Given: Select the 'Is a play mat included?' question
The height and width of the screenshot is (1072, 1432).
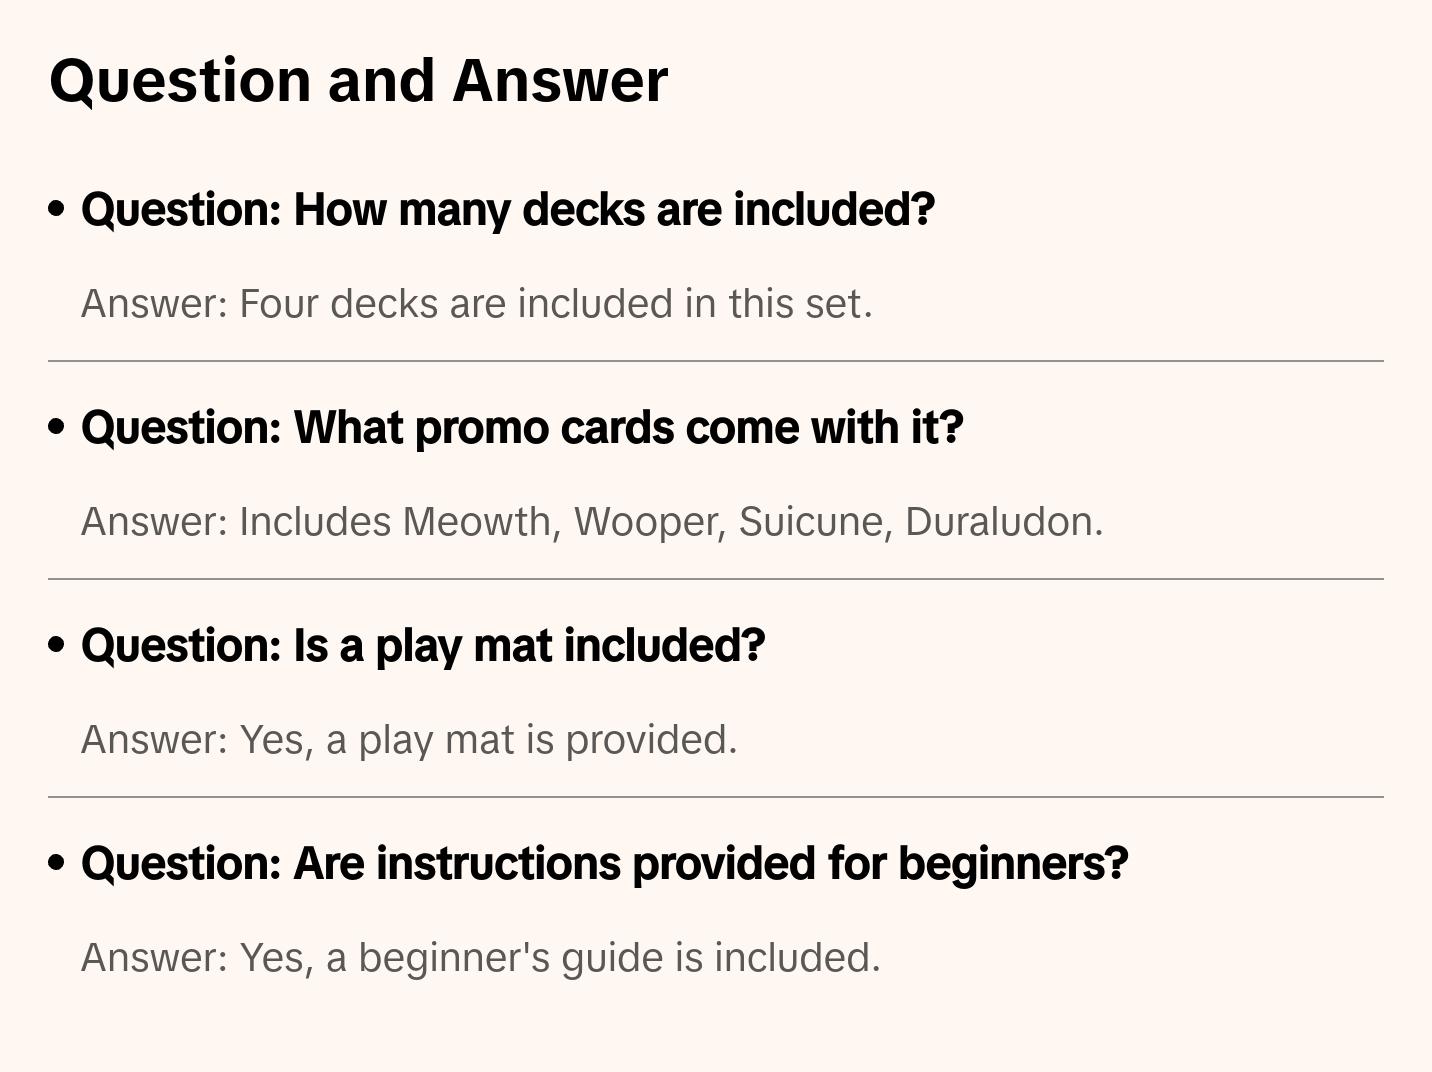Looking at the screenshot, I should point(423,646).
